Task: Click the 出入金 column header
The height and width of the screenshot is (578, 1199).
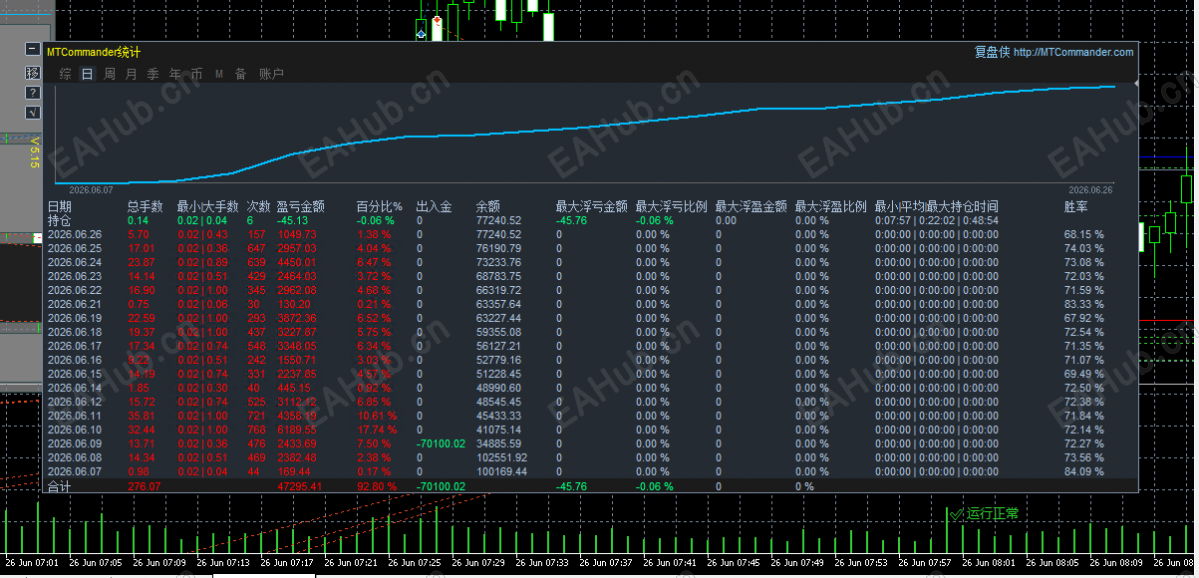Action: pyautogui.click(x=434, y=206)
